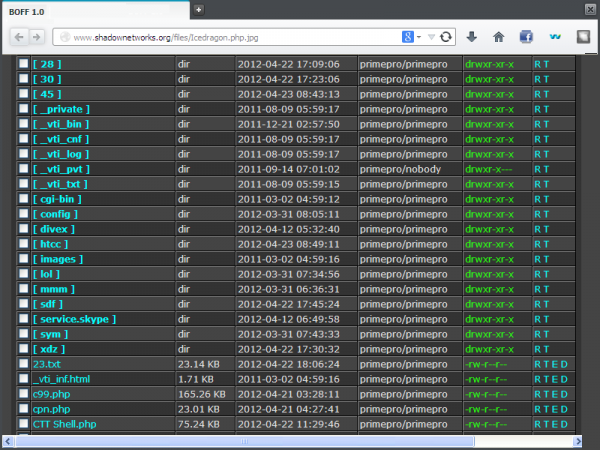Click the Facebook toolbar icon
600x450 pixels.
point(526,37)
